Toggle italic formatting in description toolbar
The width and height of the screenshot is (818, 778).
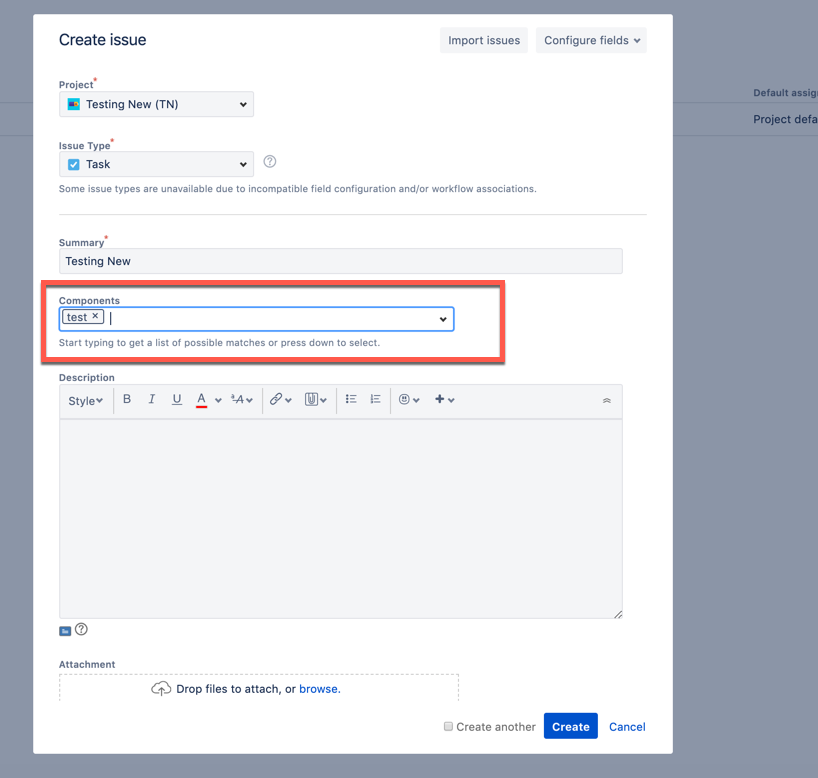click(x=151, y=399)
